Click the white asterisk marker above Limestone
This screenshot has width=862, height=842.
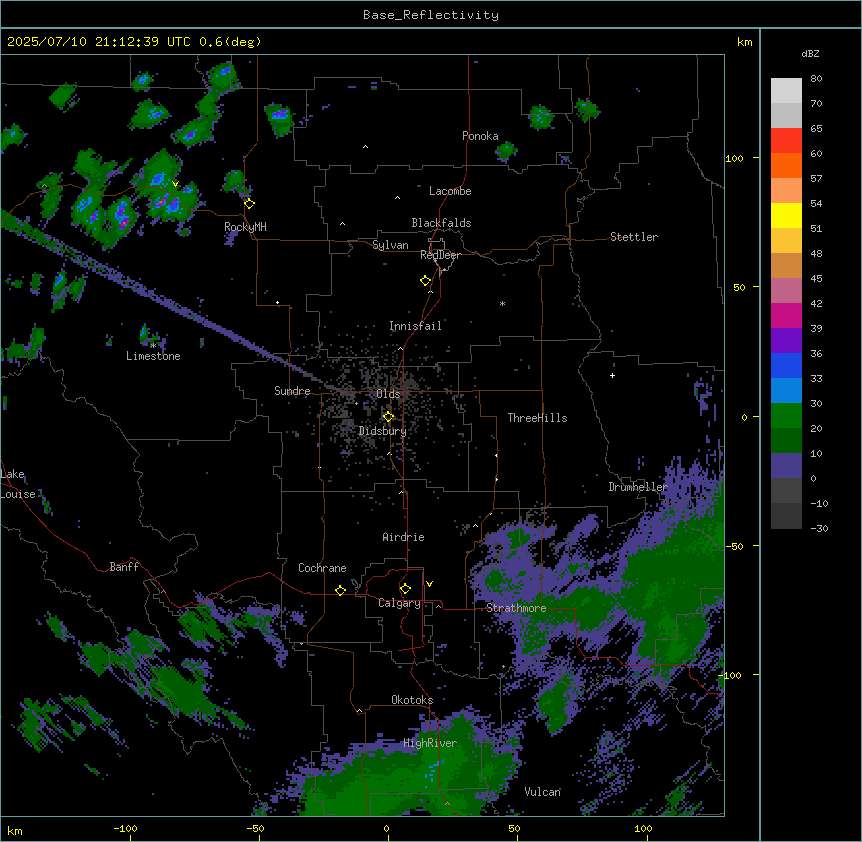[x=153, y=345]
